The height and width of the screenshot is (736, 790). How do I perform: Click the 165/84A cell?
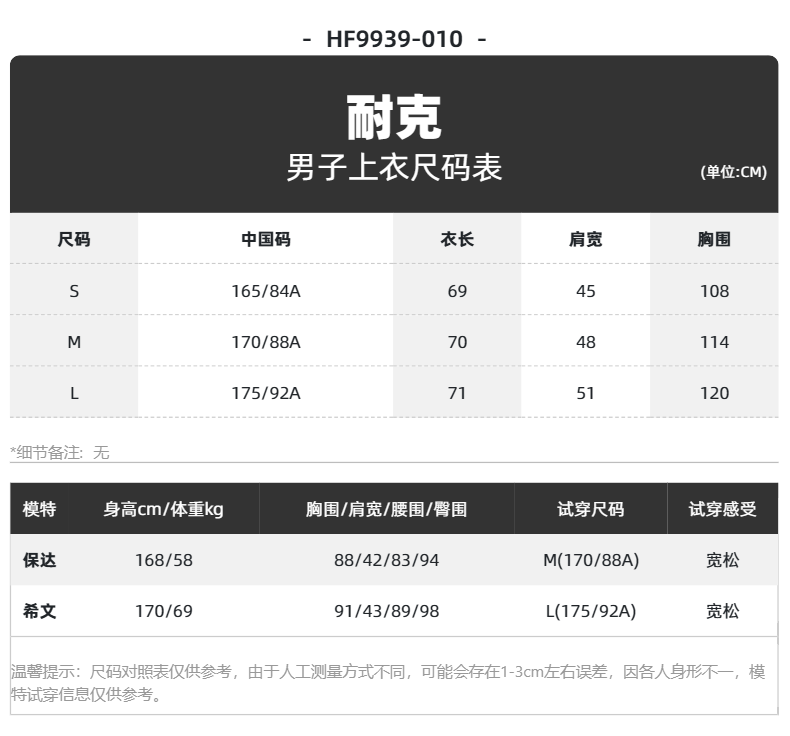(x=266, y=291)
